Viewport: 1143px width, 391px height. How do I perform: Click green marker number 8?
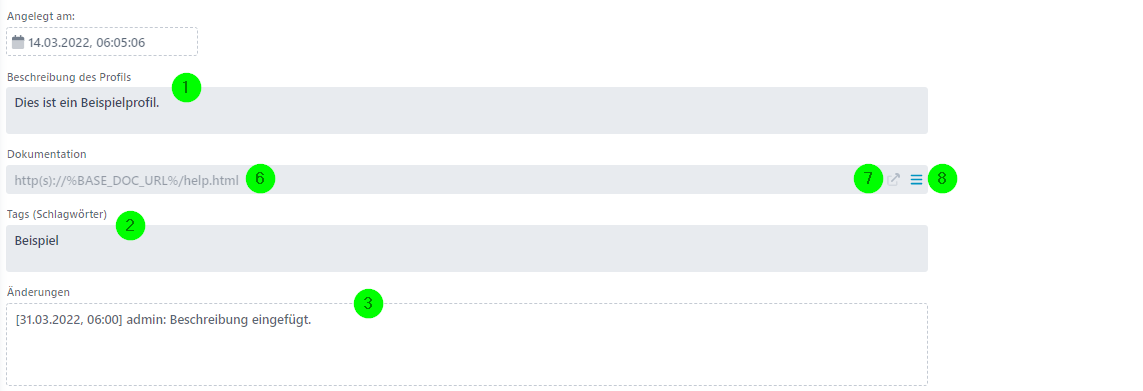click(x=942, y=179)
